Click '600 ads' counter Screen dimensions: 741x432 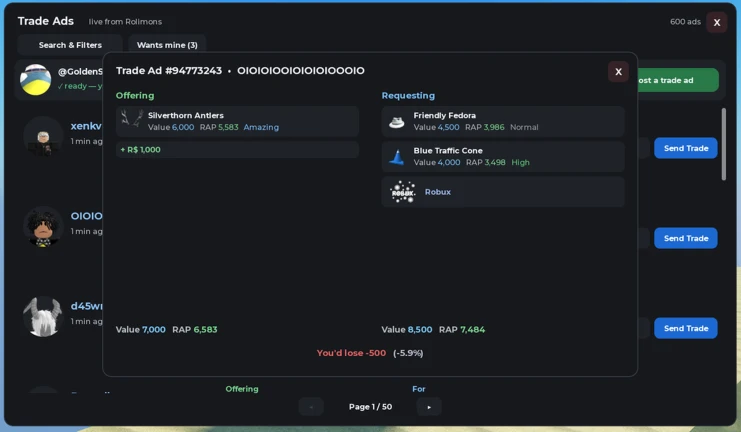pos(685,22)
